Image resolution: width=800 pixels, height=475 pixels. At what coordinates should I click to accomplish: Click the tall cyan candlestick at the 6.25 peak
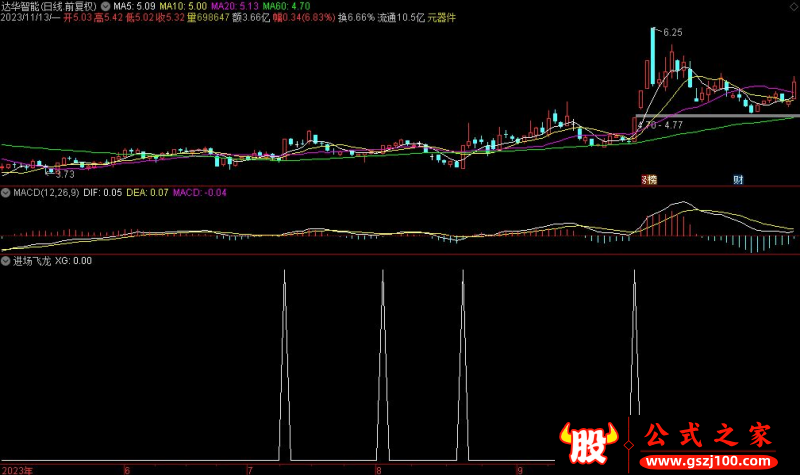(653, 56)
